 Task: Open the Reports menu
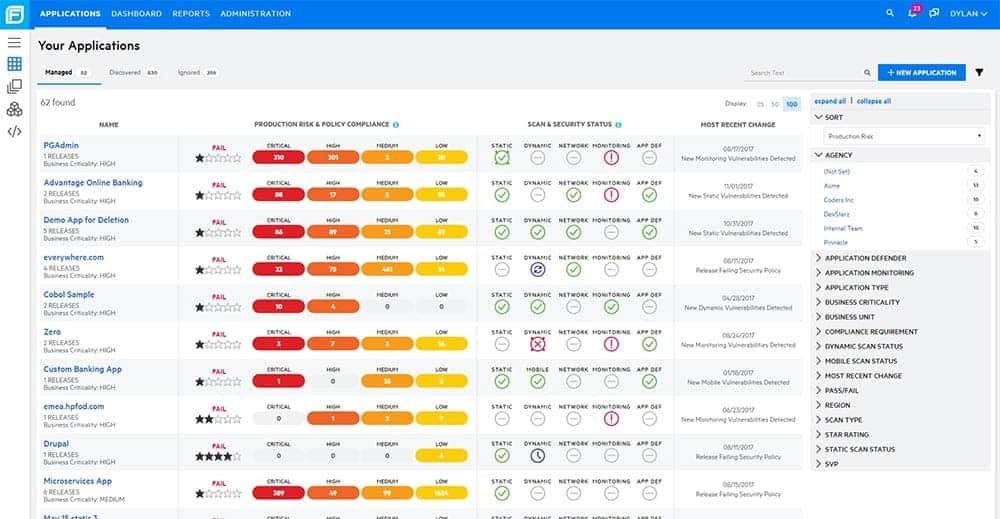coord(191,13)
